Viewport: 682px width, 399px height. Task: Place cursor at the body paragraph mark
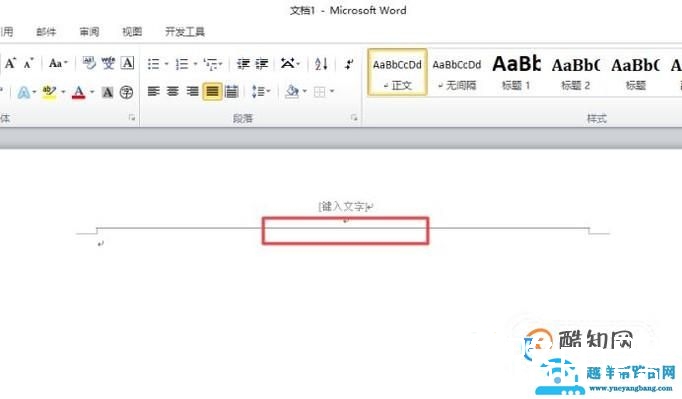(100, 244)
